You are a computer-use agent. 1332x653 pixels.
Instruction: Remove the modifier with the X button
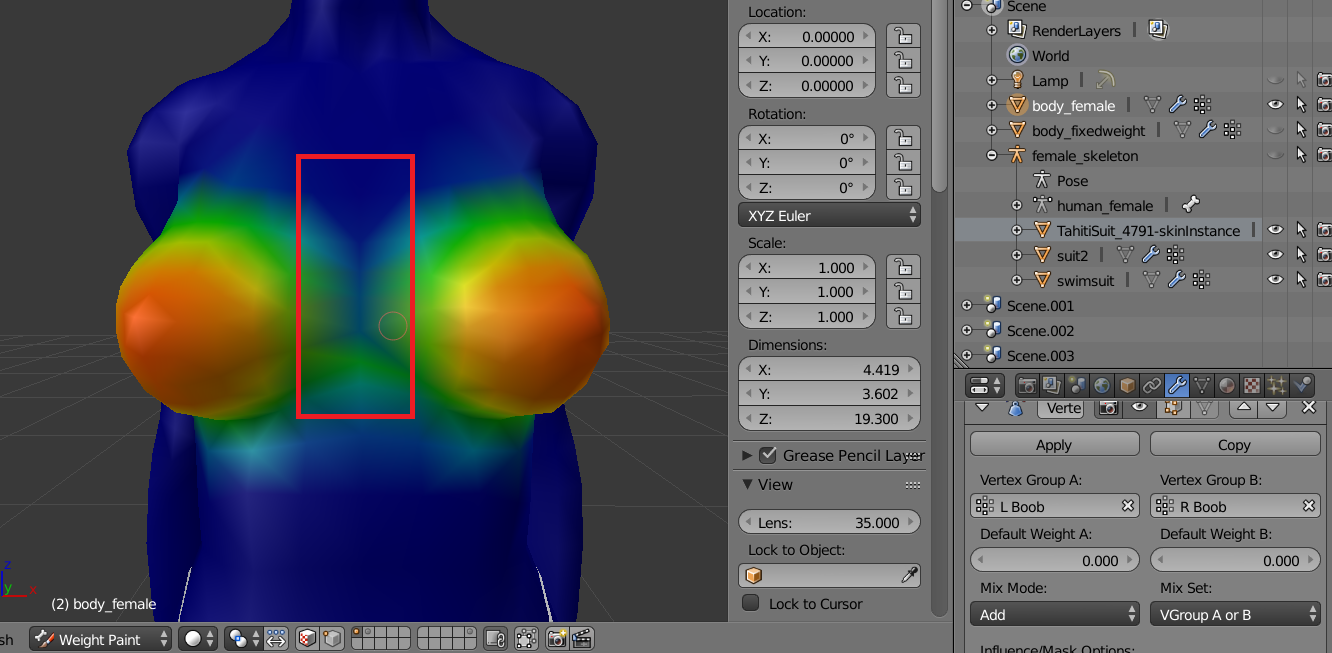pyautogui.click(x=1308, y=407)
